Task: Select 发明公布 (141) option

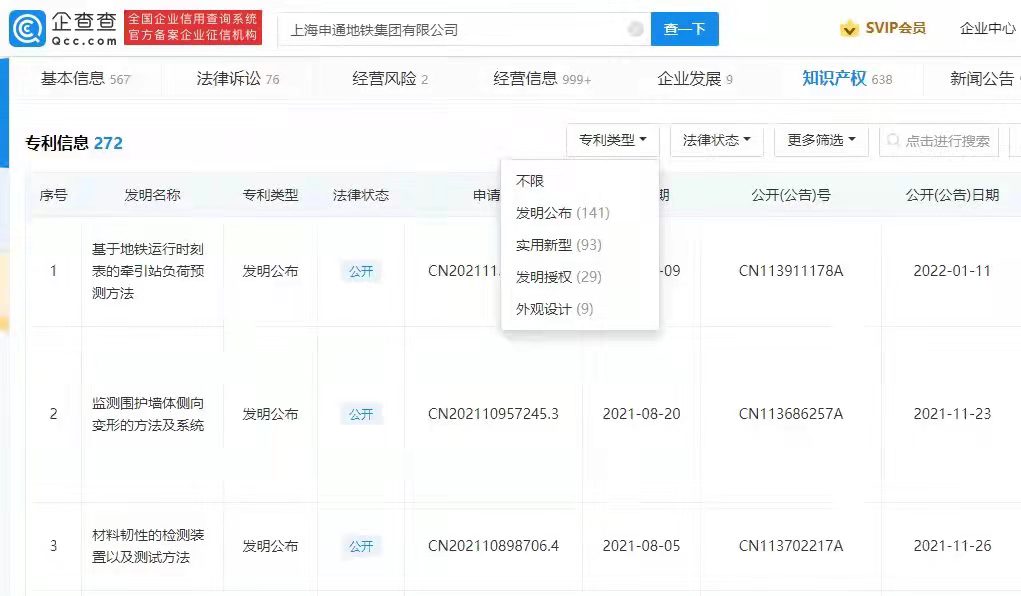Action: click(563, 213)
